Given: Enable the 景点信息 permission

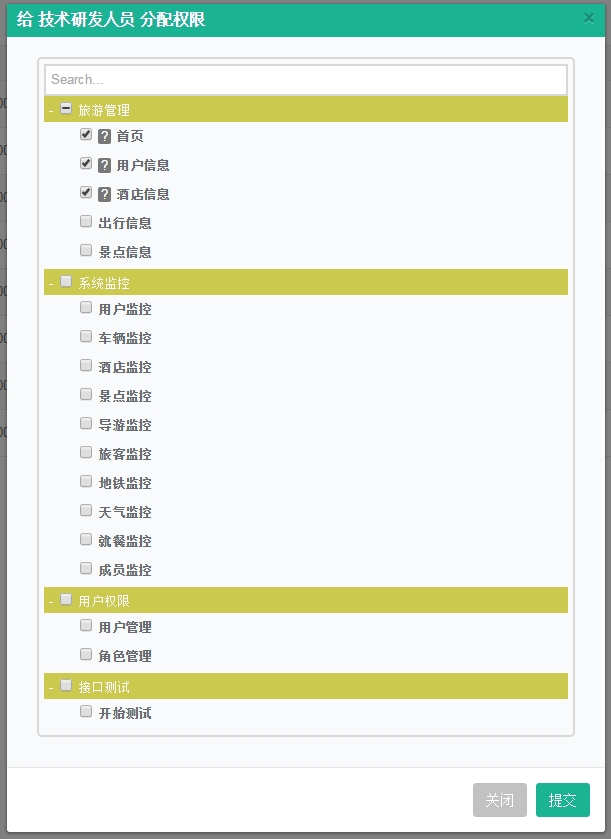Looking at the screenshot, I should (86, 250).
